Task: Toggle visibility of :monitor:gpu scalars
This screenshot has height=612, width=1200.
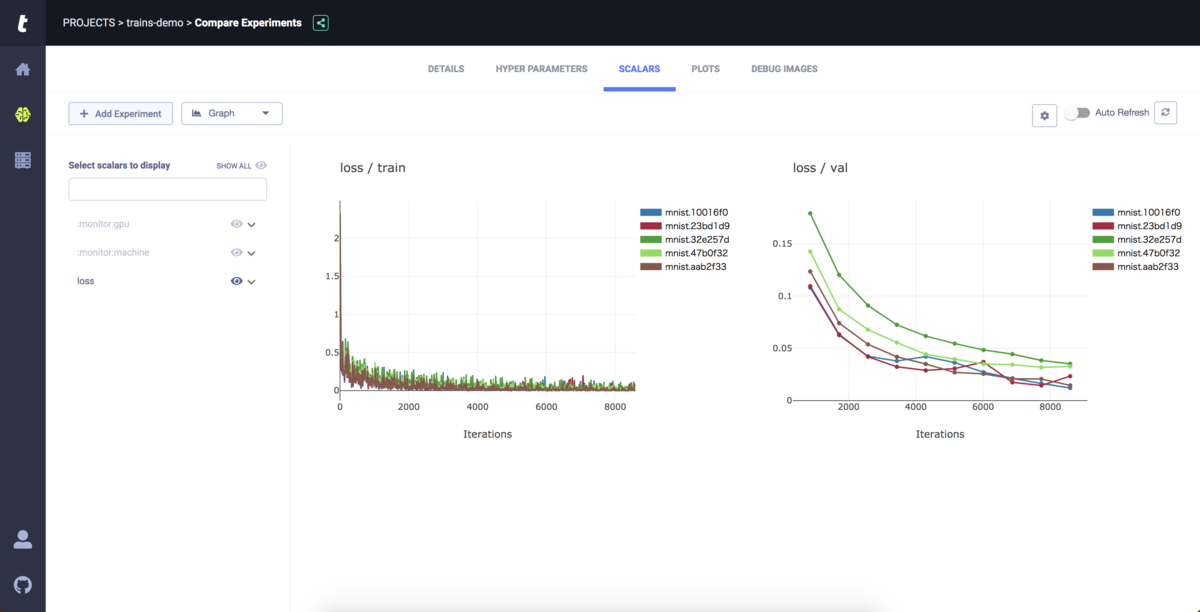Action: 237,224
